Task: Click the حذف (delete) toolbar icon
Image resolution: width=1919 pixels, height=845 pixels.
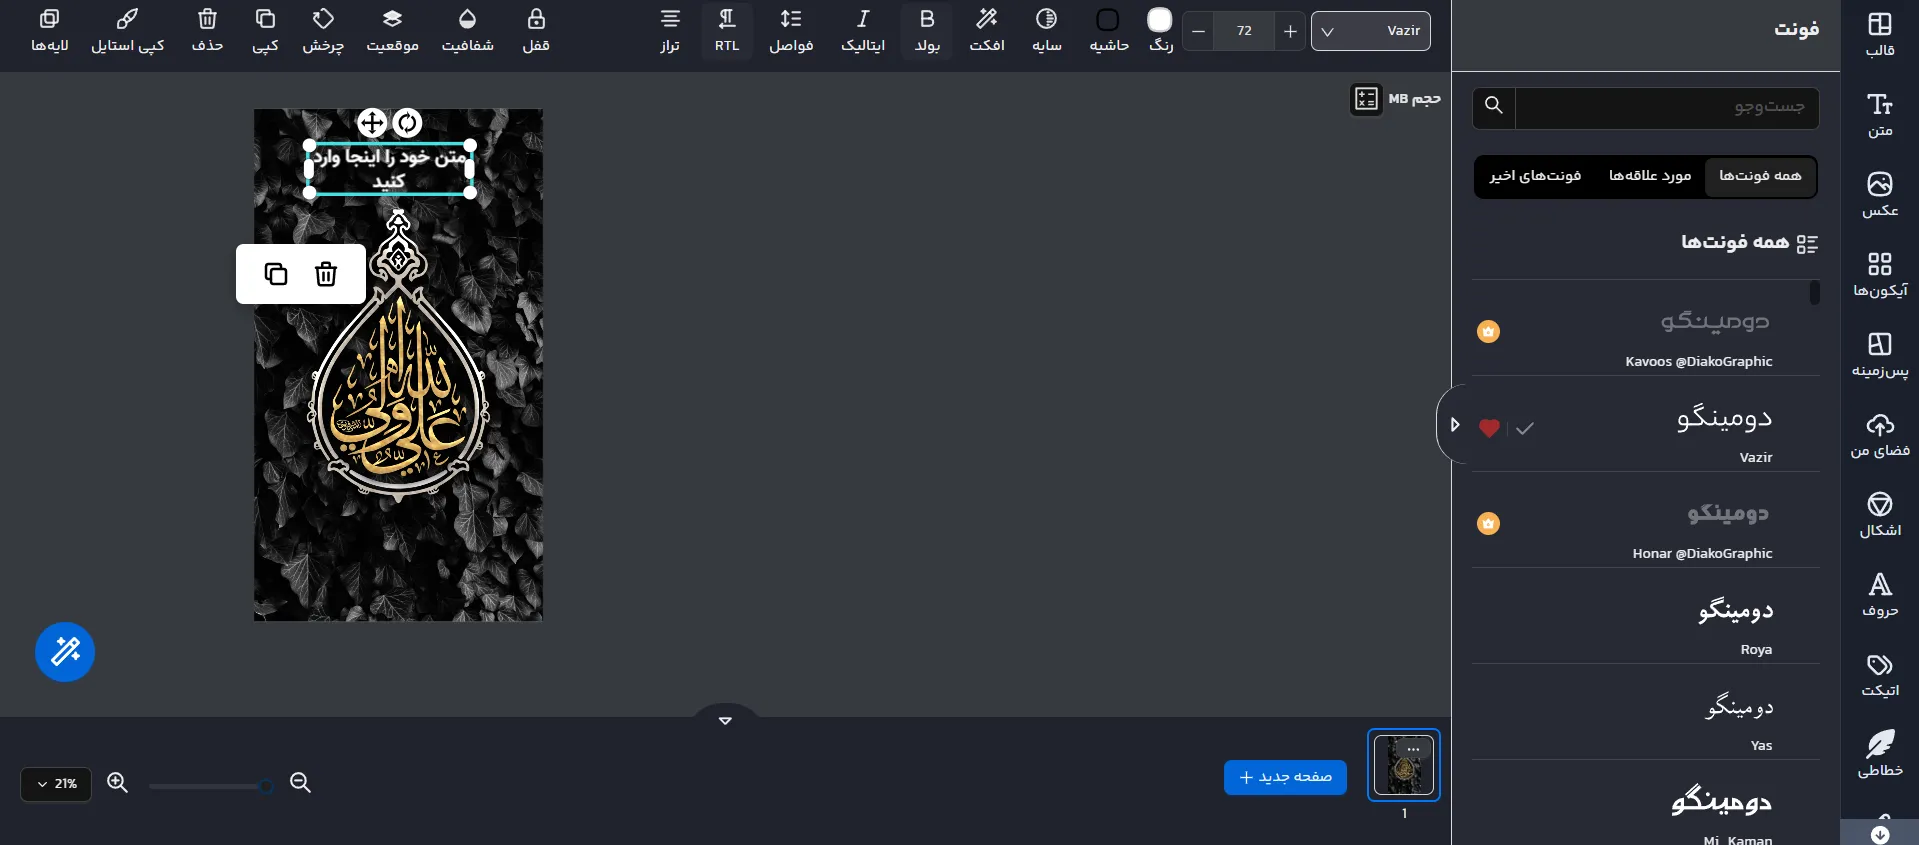Action: point(207,31)
